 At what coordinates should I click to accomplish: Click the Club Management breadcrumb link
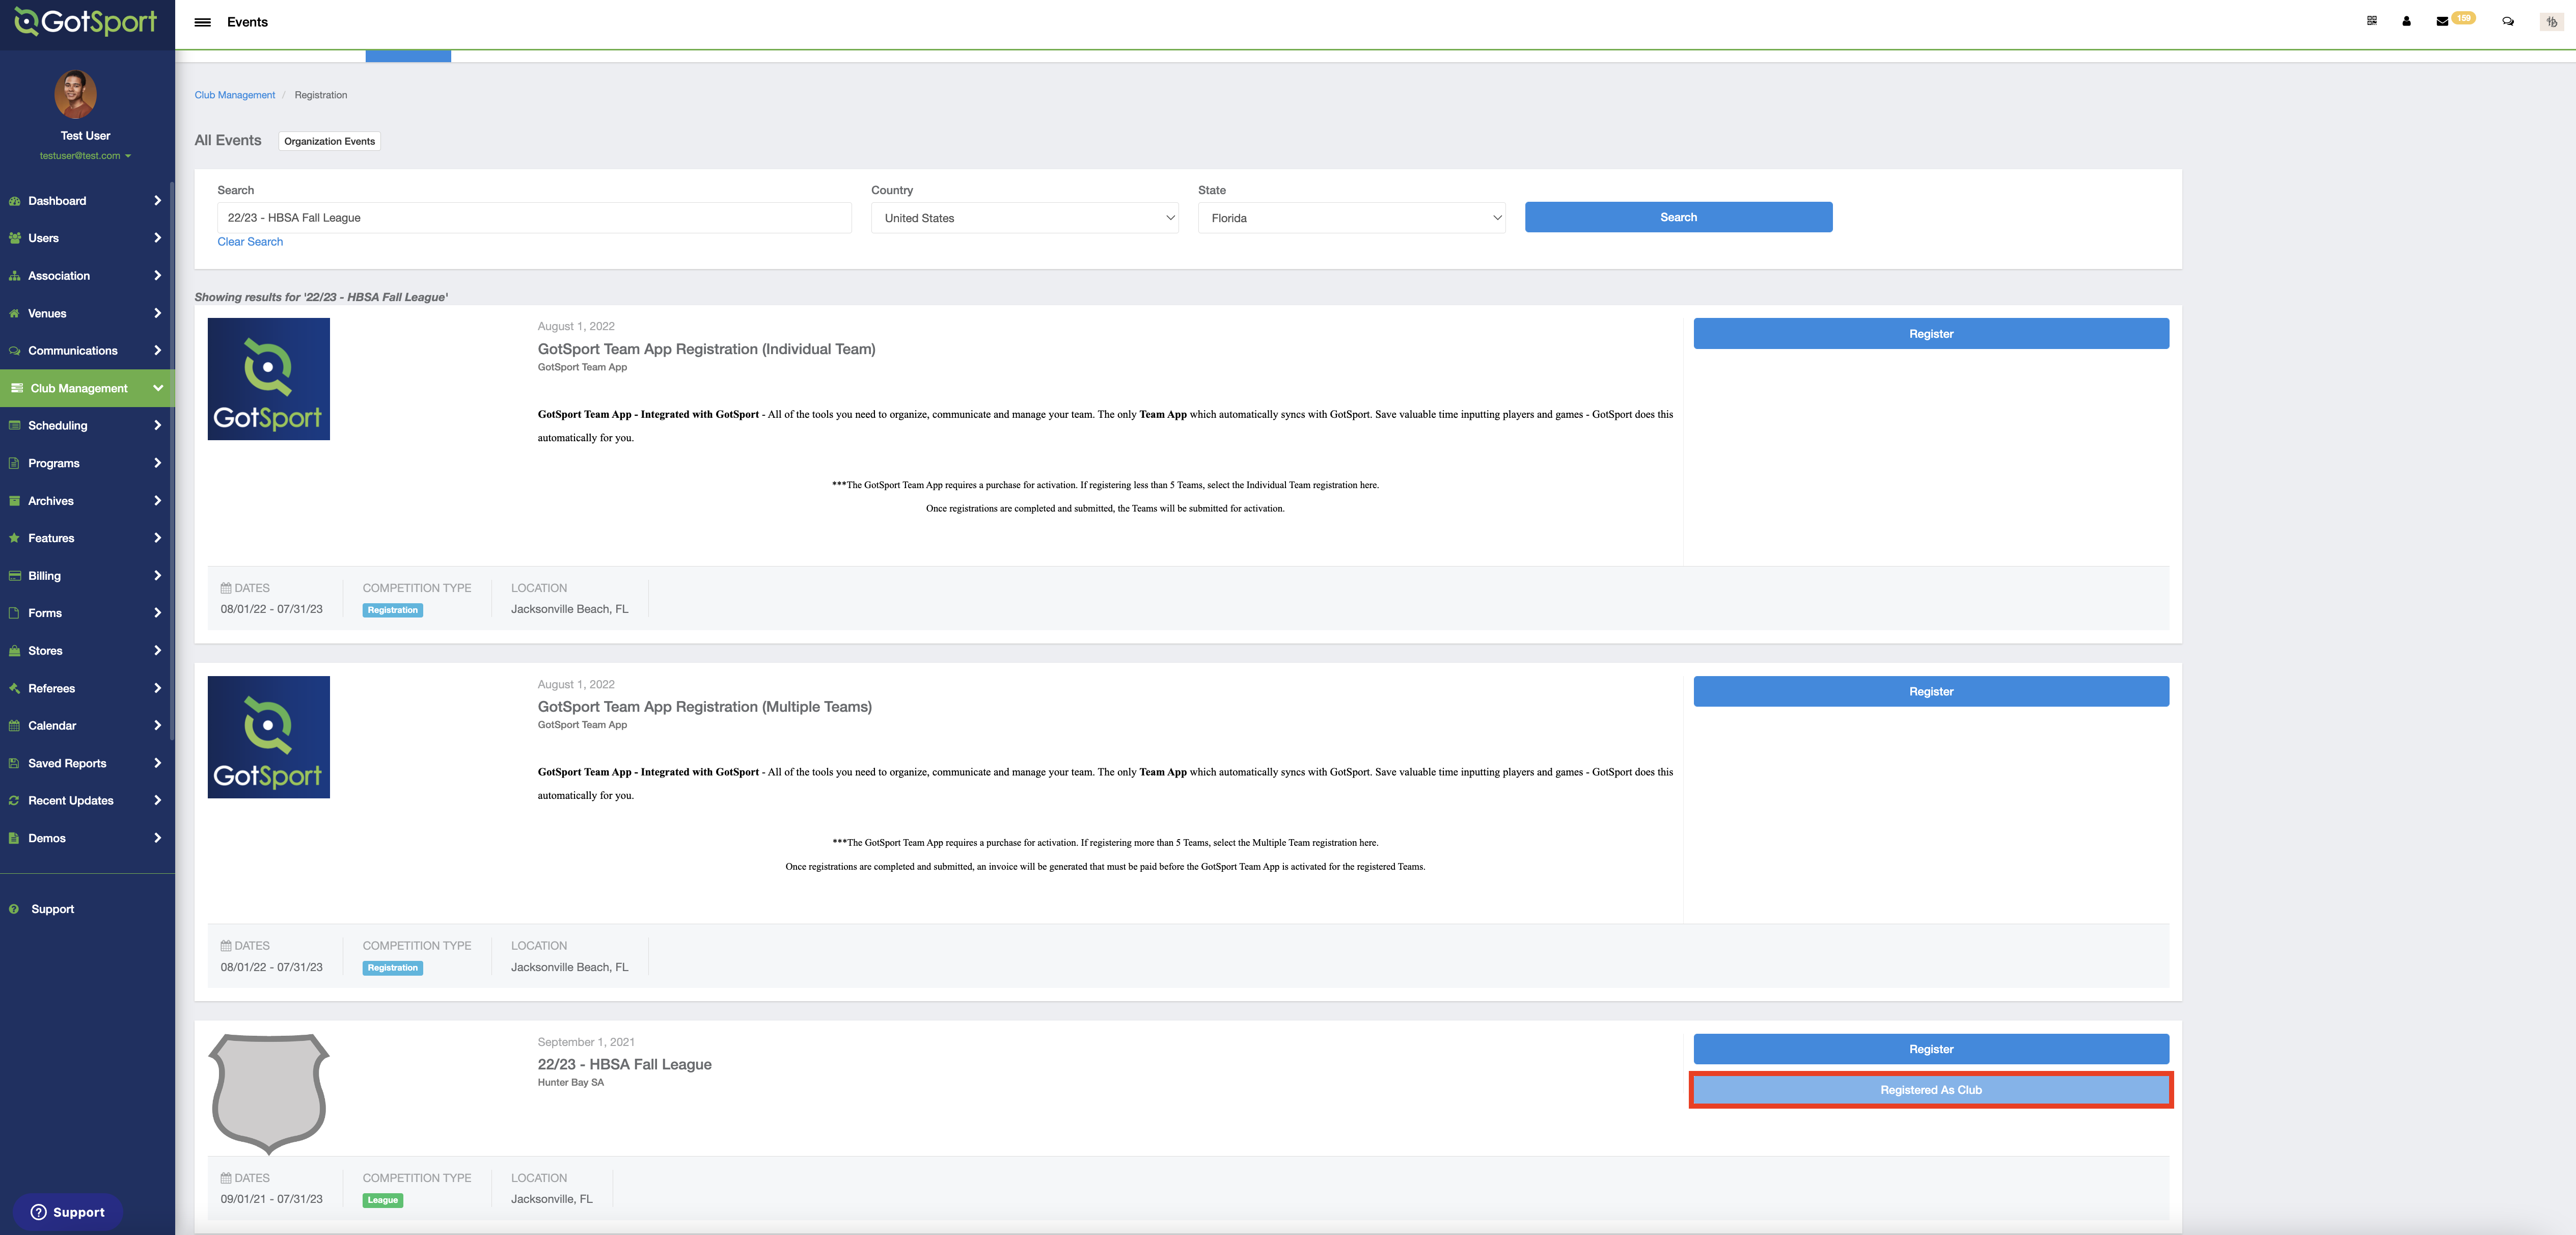(235, 95)
